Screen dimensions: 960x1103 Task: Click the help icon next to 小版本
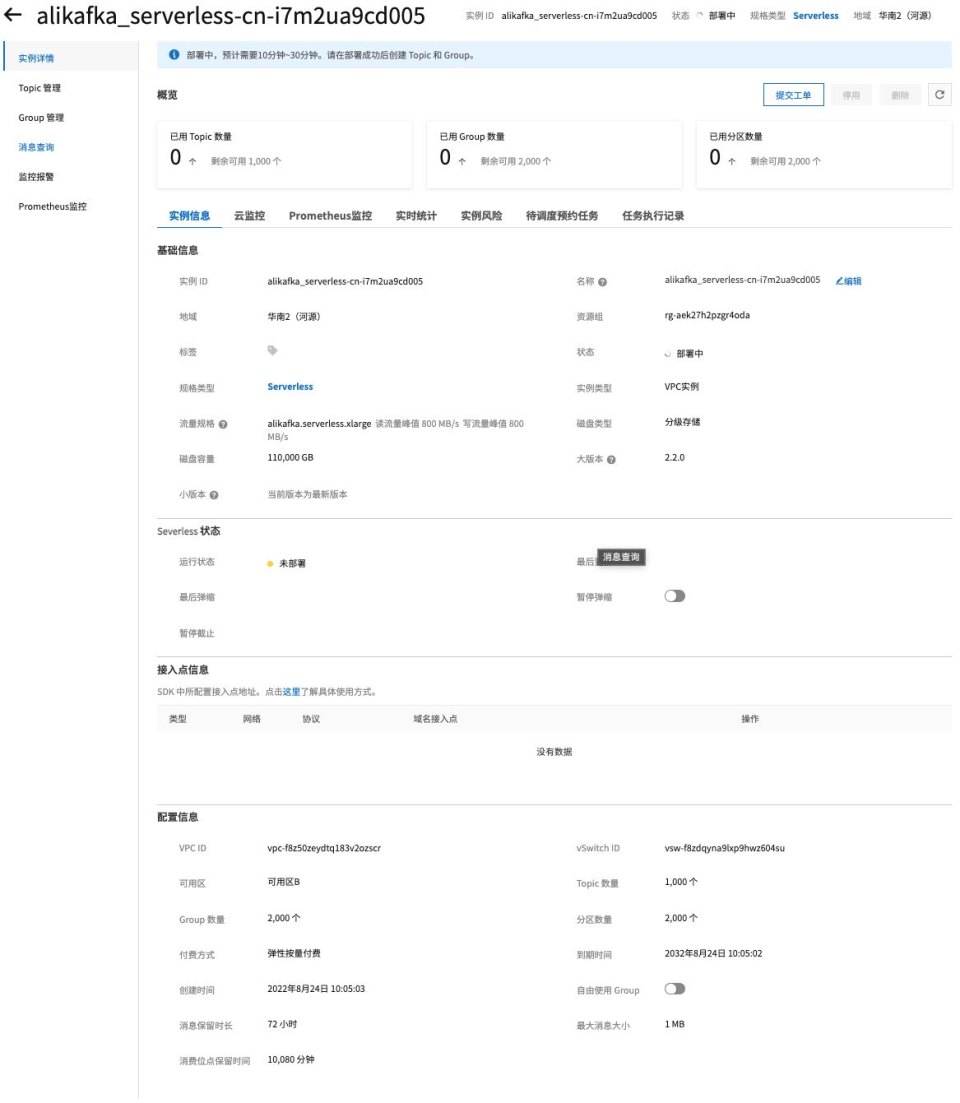coord(214,495)
